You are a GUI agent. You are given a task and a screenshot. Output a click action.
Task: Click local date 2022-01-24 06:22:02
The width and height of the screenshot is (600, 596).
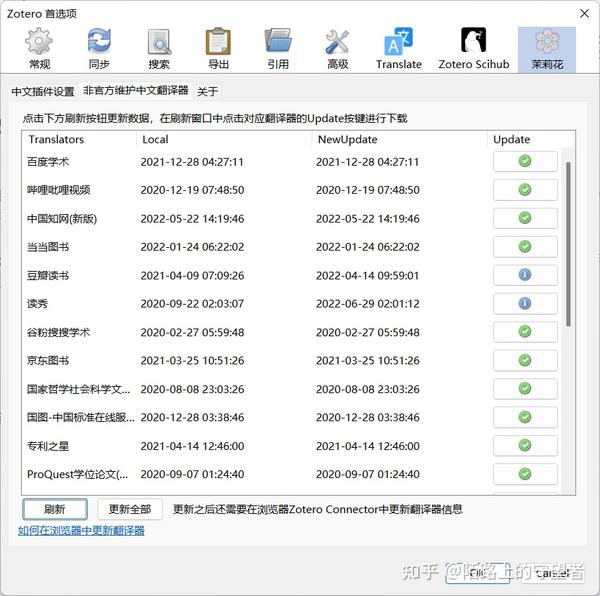192,247
